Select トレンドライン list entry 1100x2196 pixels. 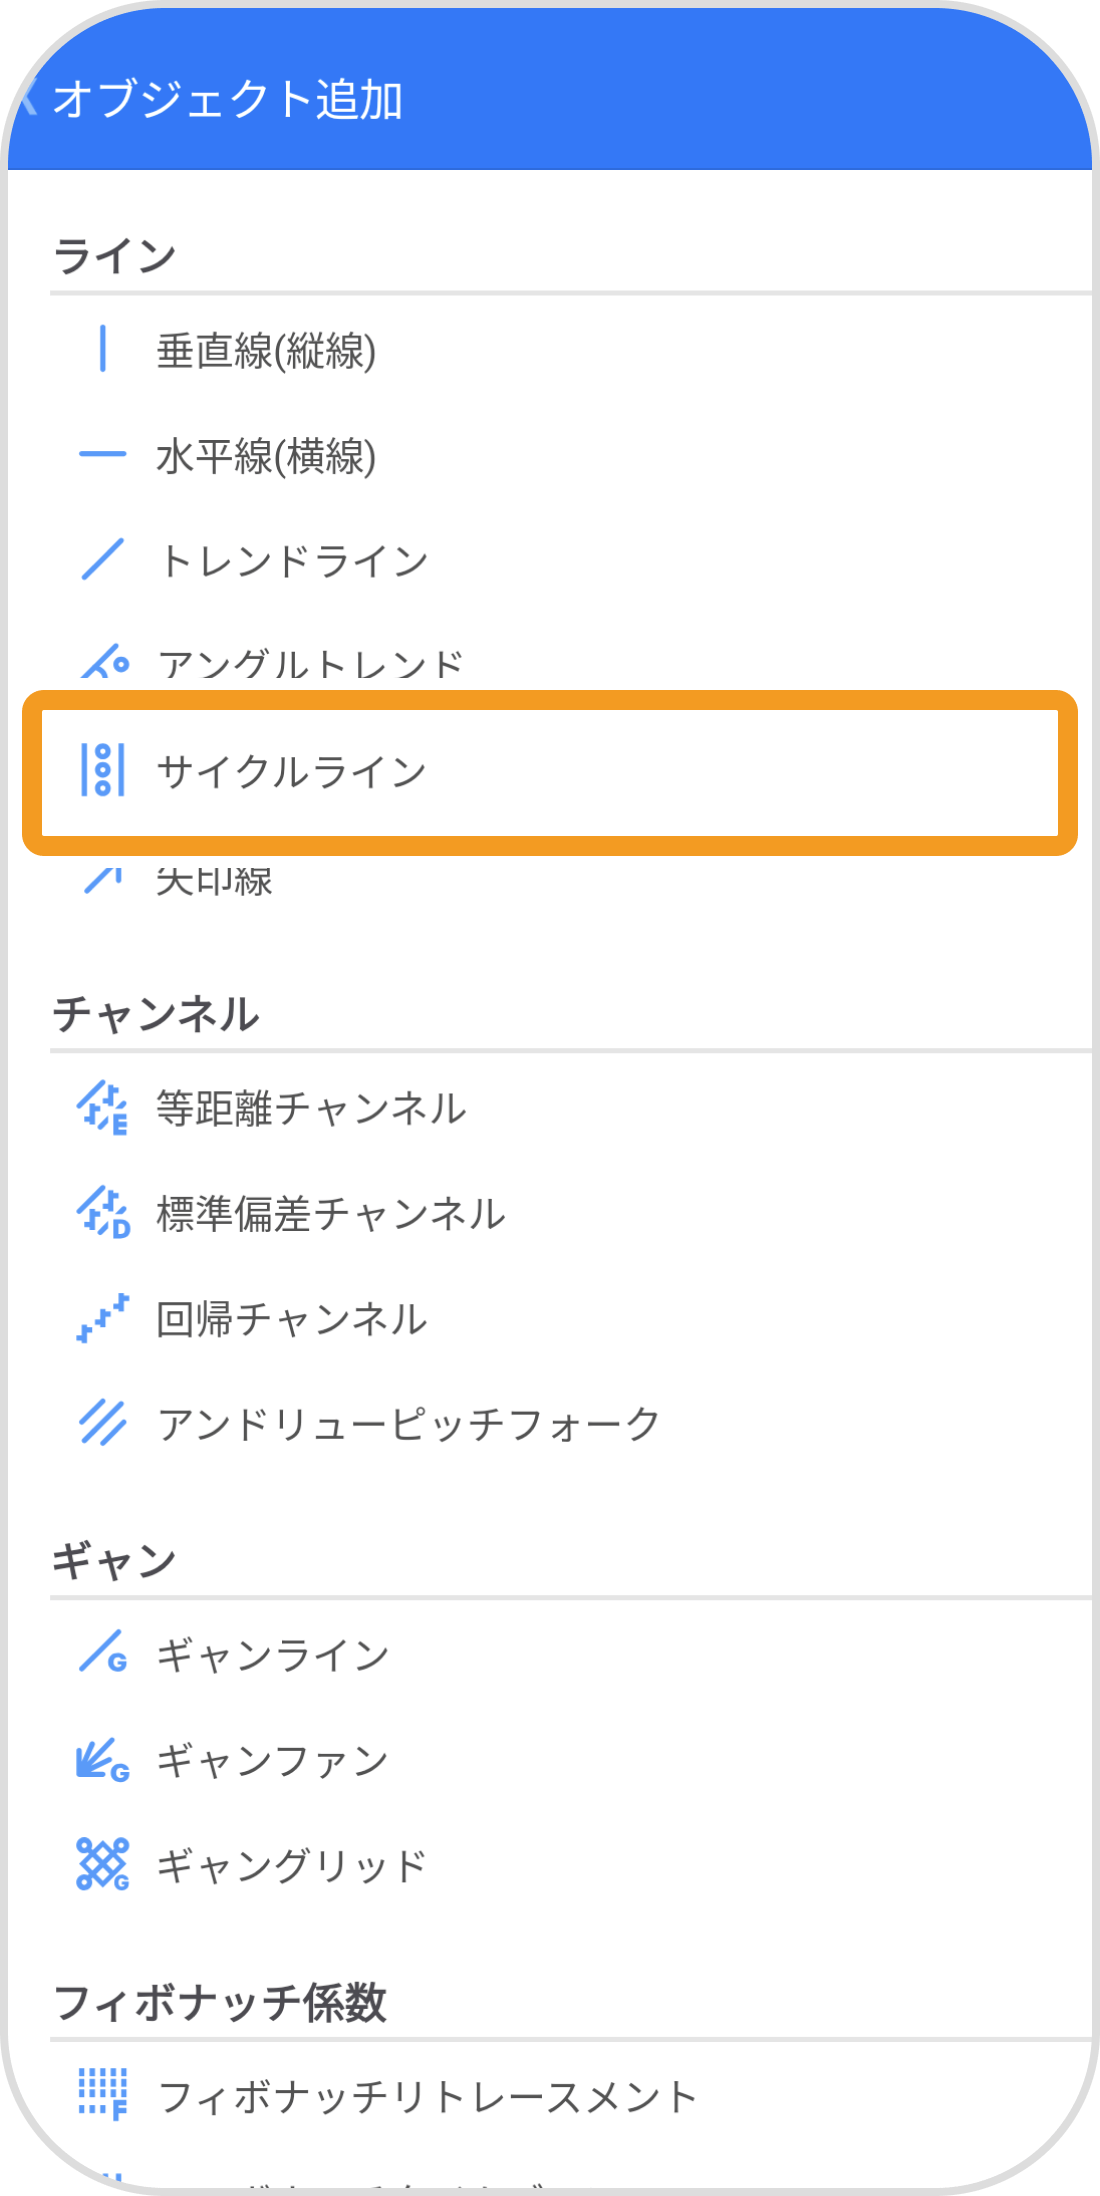pos(293,561)
